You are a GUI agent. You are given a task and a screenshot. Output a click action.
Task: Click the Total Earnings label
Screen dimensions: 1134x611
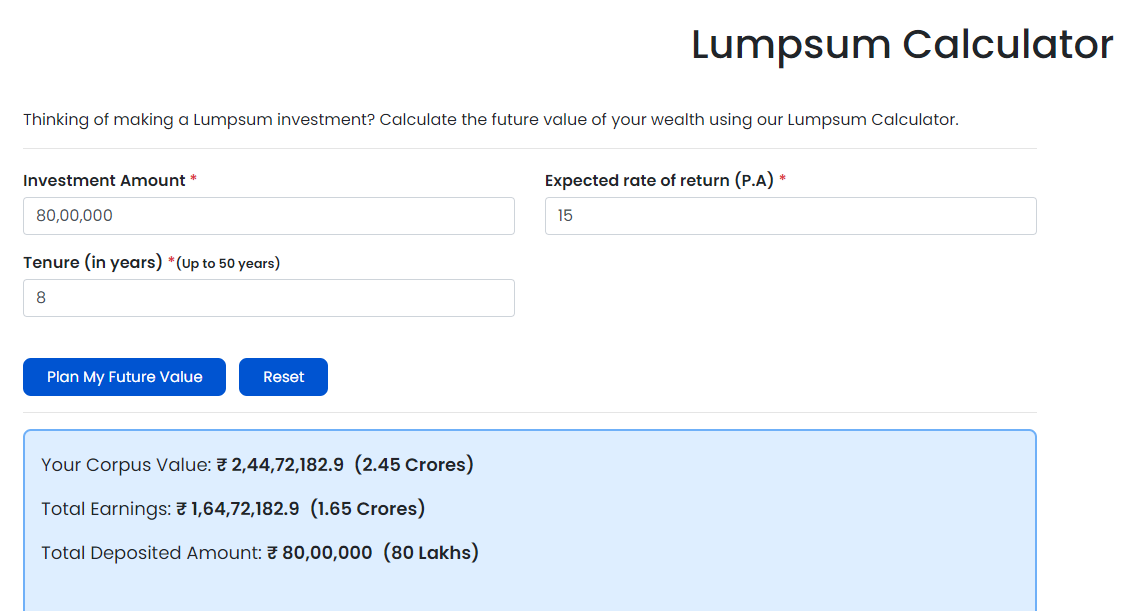(x=106, y=509)
